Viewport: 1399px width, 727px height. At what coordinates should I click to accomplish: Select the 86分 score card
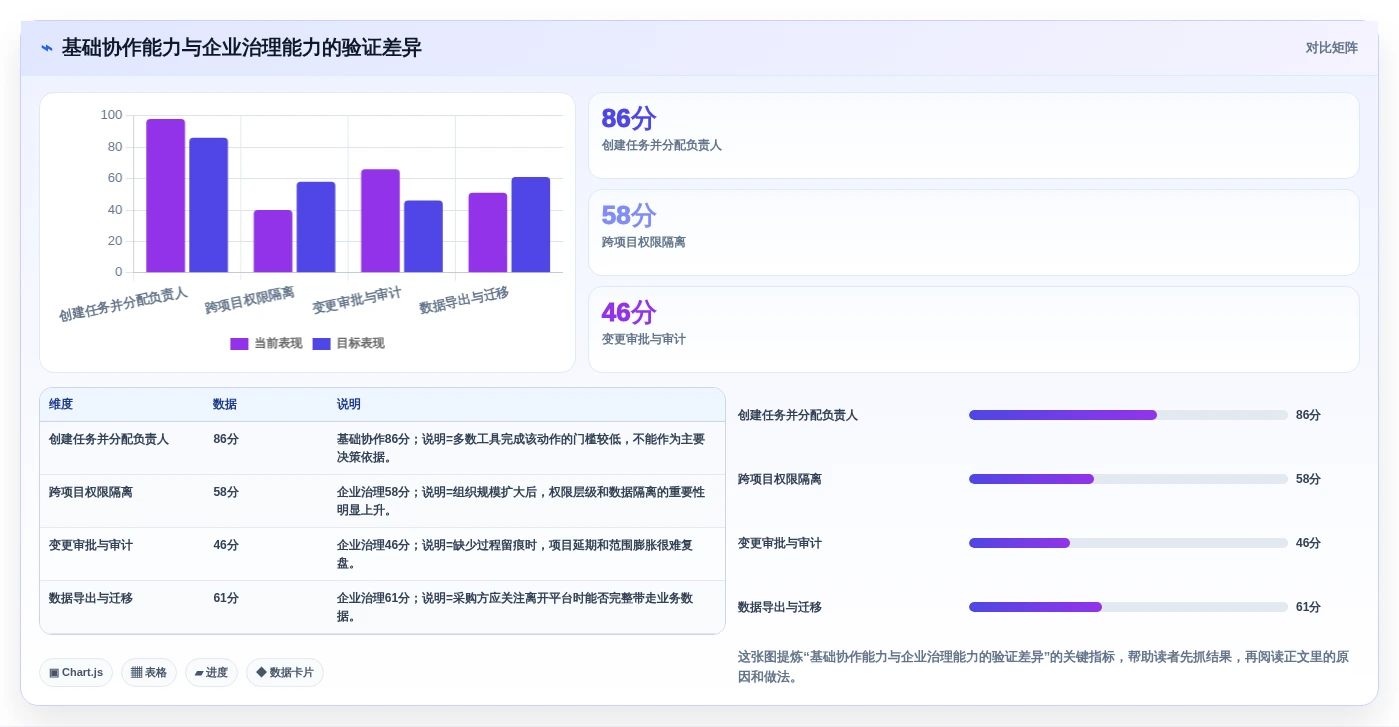pos(973,136)
